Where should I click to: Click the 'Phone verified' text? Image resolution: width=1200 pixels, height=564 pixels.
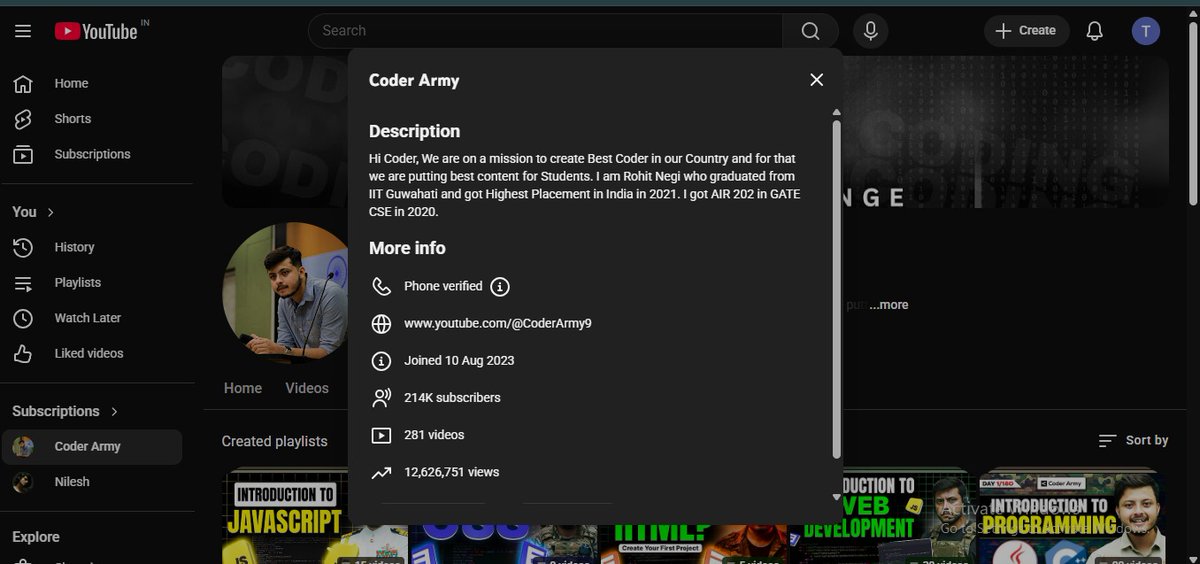[443, 287]
